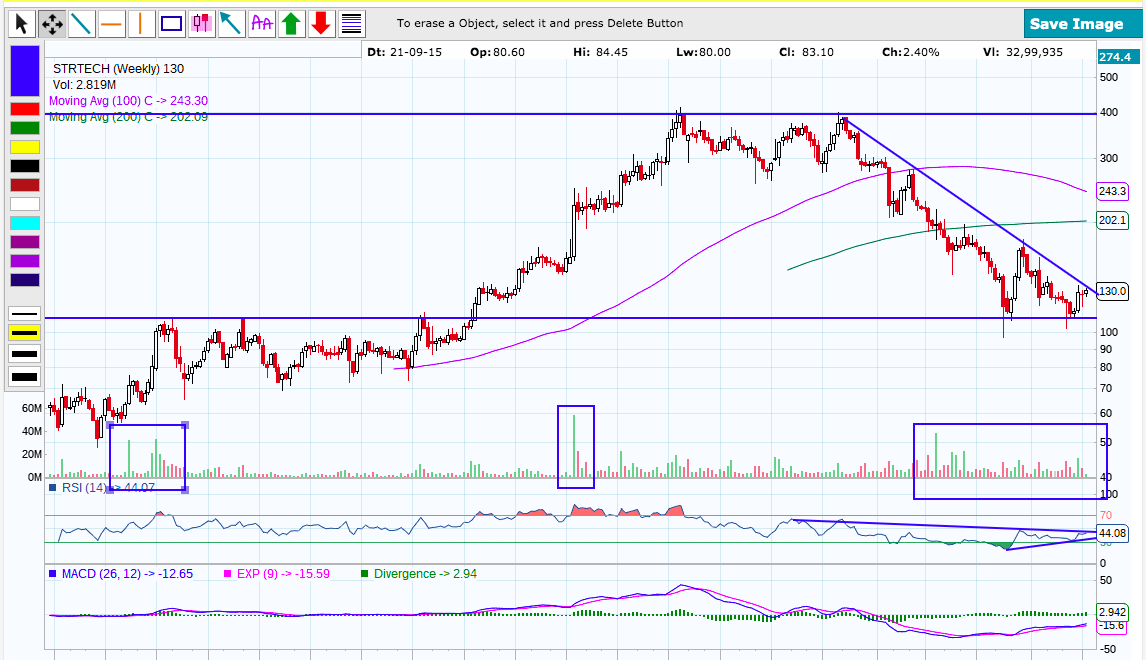Click the Lw:80.00 low readout

click(703, 52)
